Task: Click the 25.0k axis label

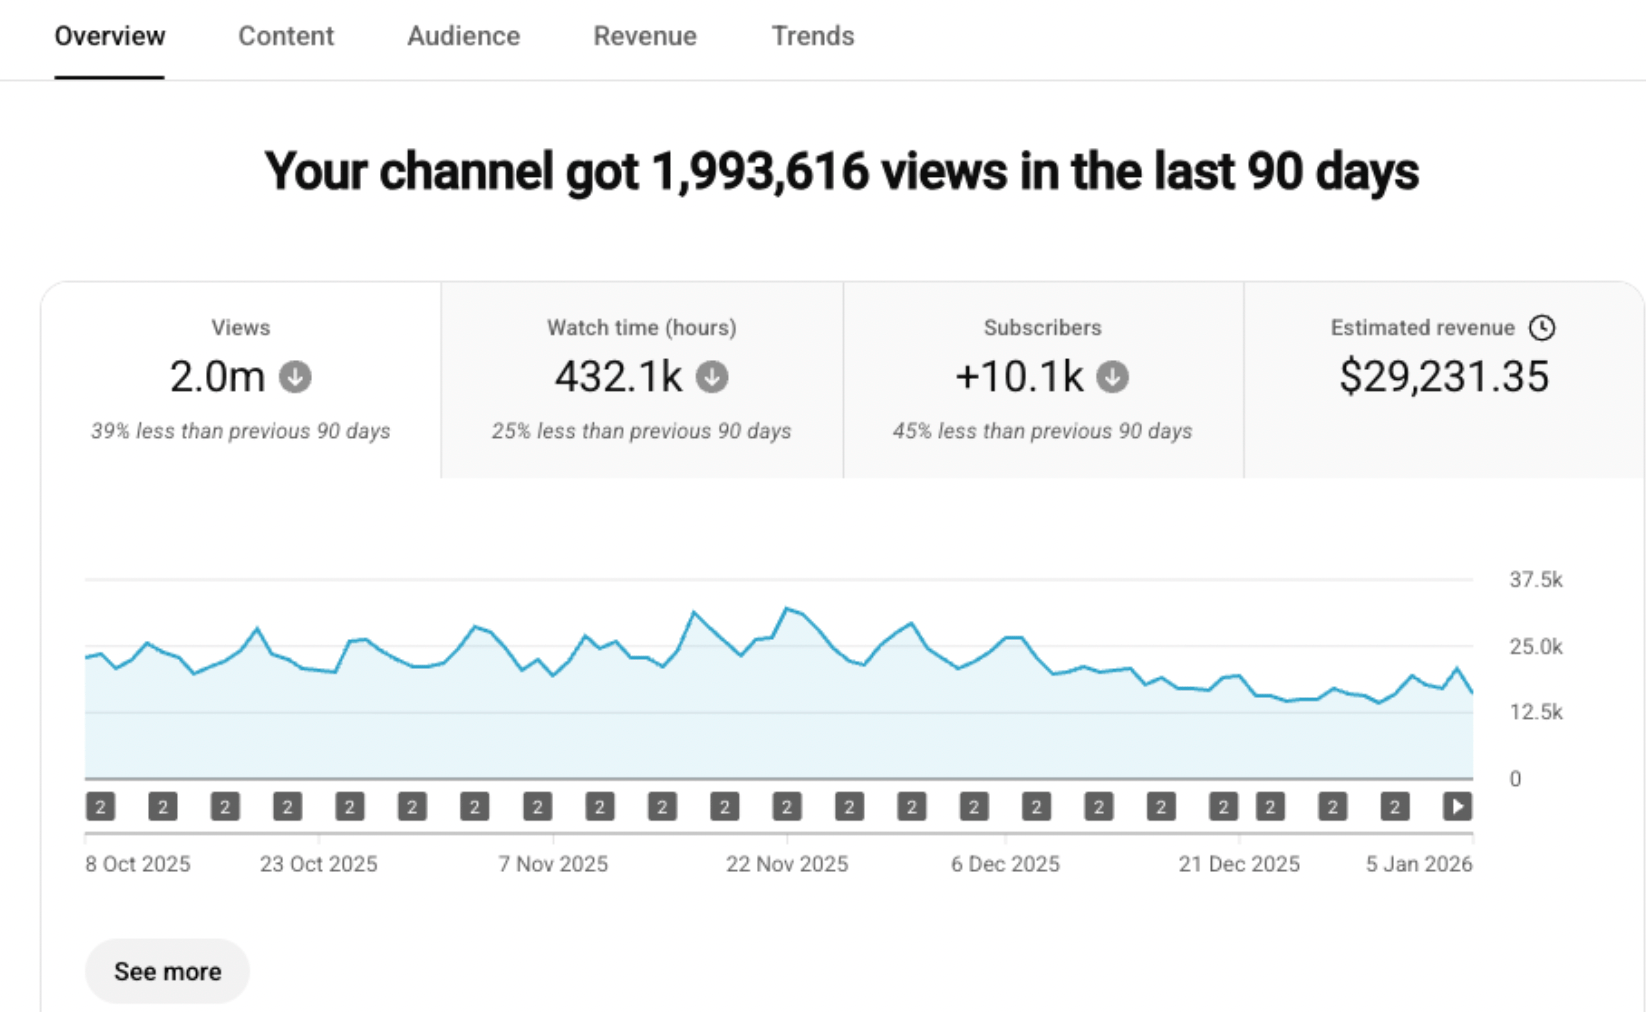Action: tap(1536, 647)
